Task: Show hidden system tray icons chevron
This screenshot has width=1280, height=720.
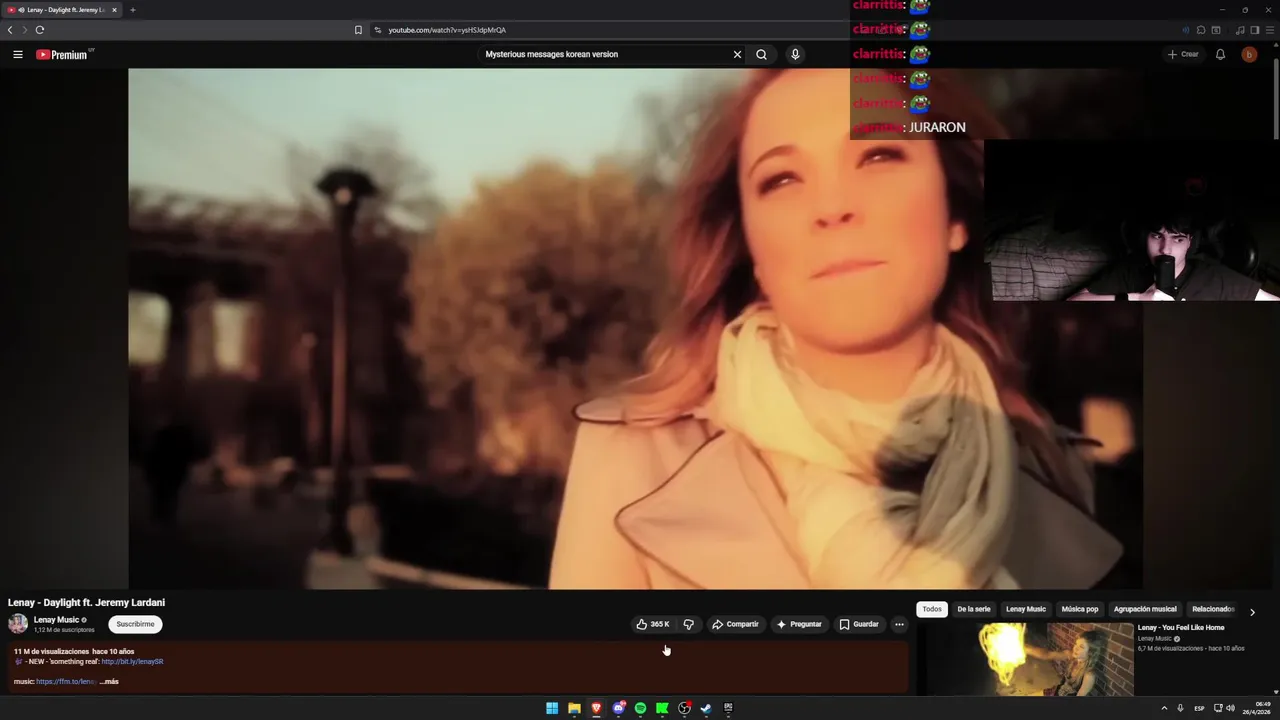Action: click(1164, 708)
